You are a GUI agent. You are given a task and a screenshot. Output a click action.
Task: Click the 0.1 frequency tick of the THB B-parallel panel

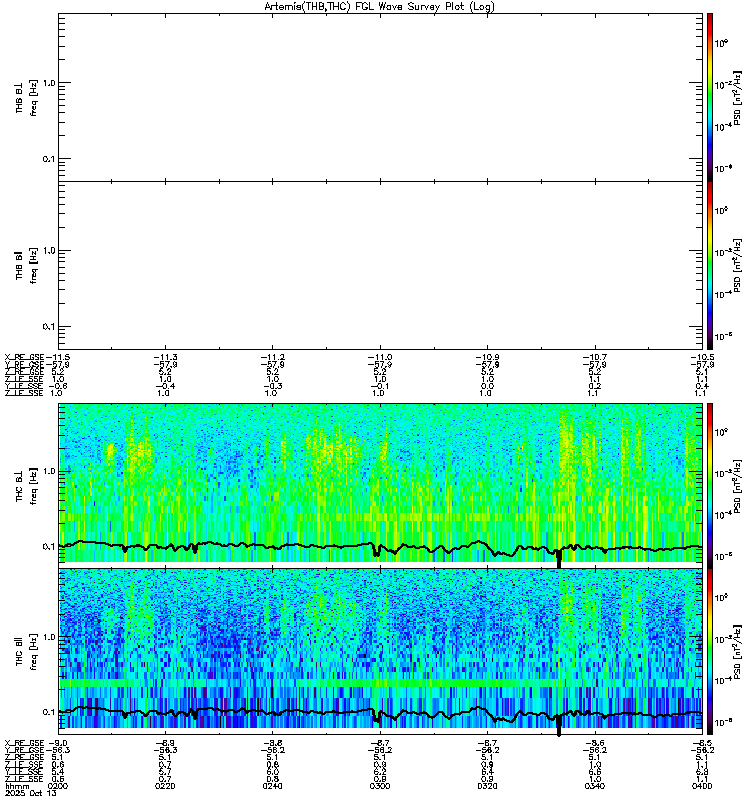(x=49, y=327)
